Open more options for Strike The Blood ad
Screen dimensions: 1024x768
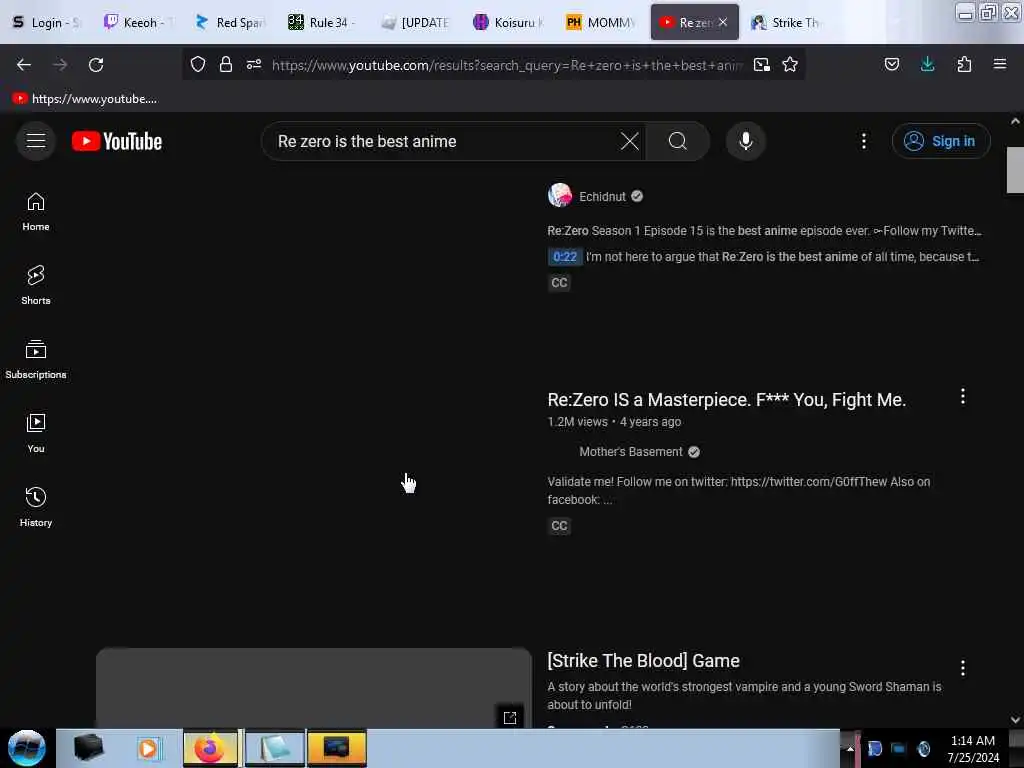(963, 667)
